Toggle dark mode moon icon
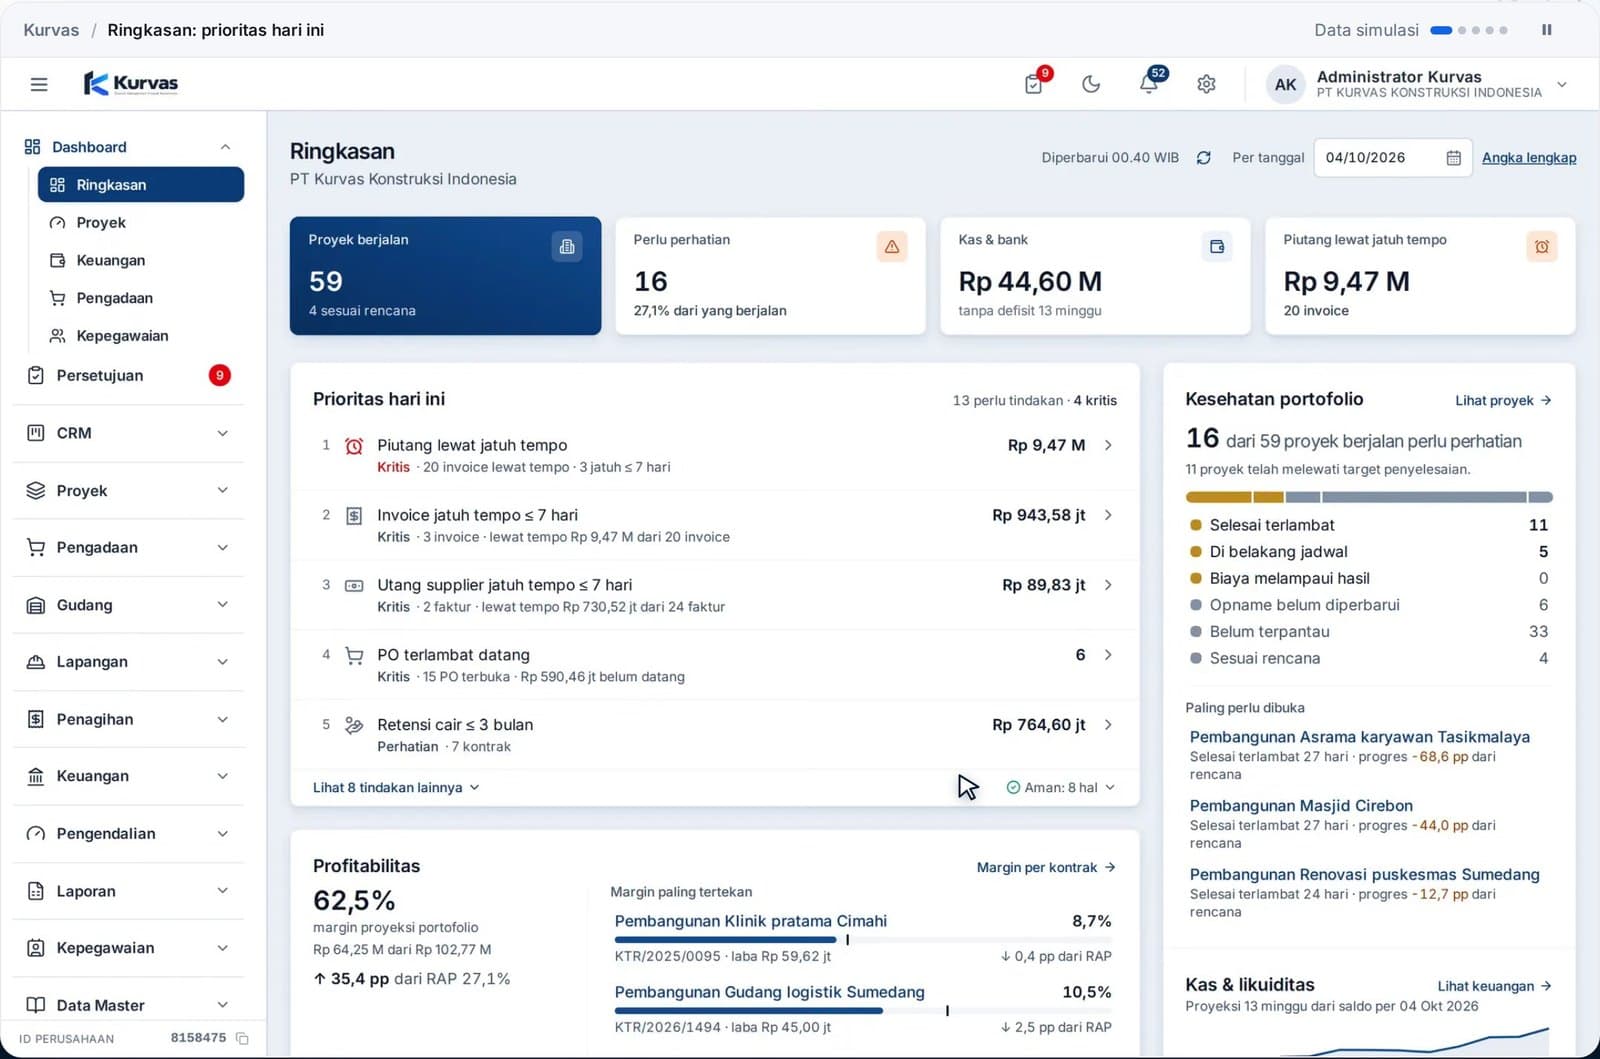 pyautogui.click(x=1091, y=84)
